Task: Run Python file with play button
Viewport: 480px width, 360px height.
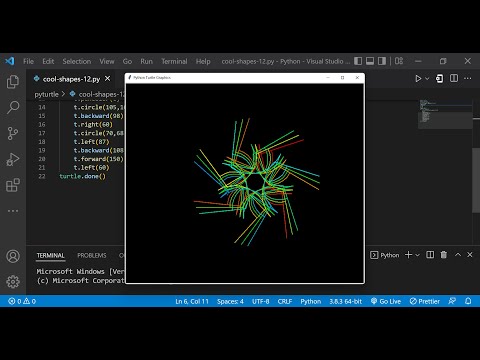Action: [418, 79]
